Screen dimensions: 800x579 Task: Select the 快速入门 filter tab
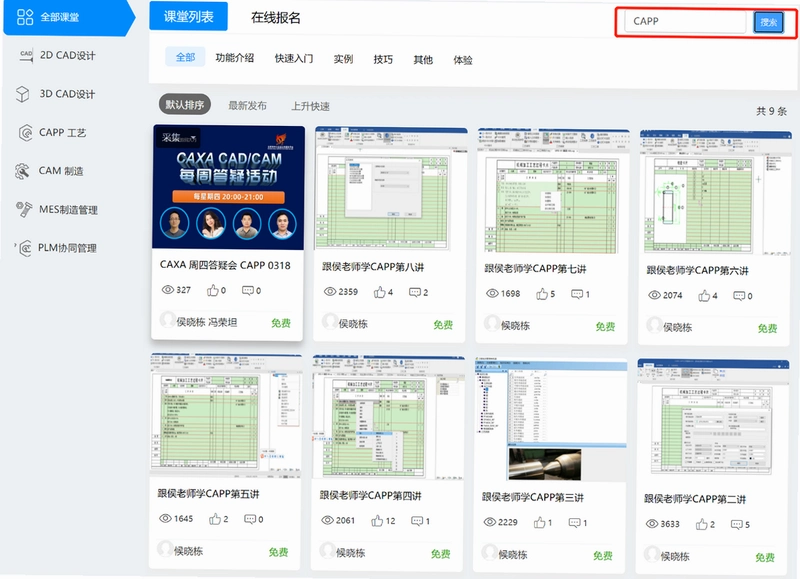tap(294, 59)
